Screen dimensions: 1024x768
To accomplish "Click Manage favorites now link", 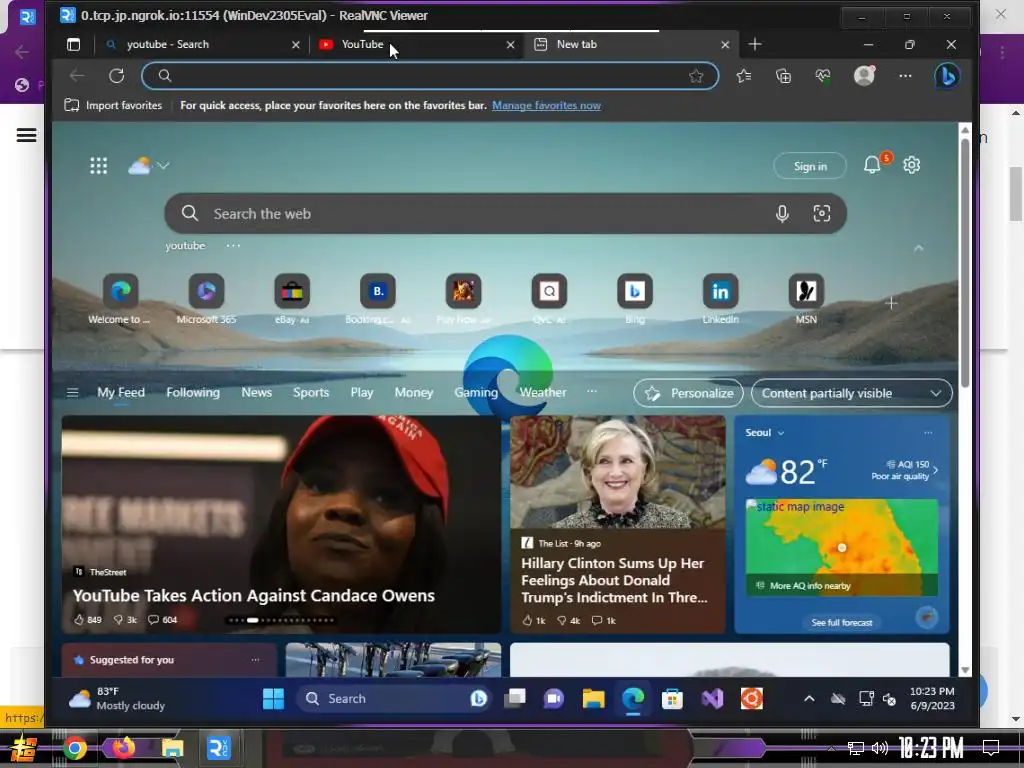I will click(x=546, y=105).
